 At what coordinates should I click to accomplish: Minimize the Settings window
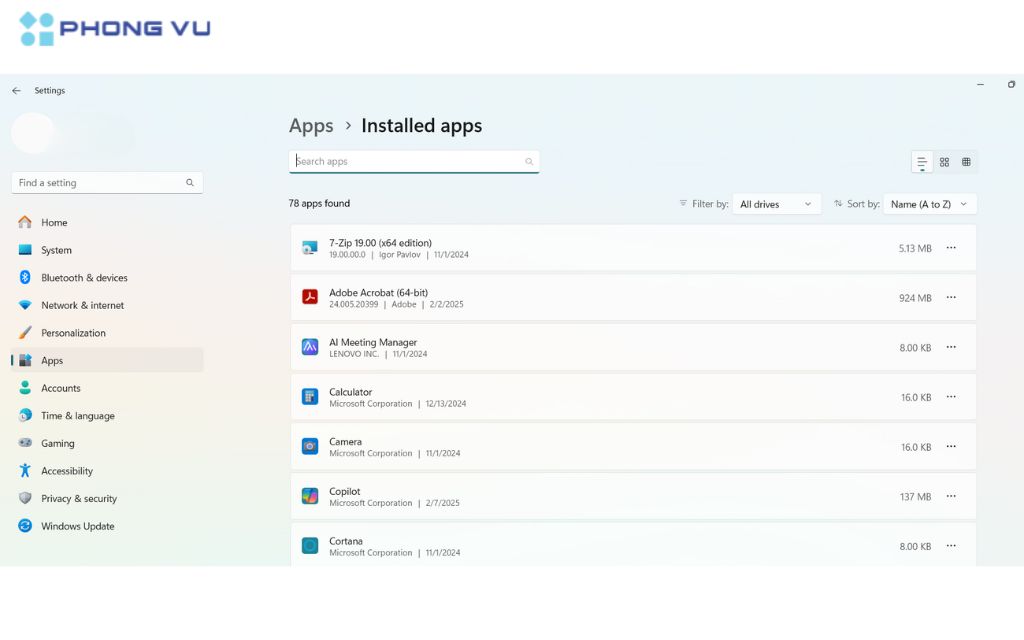980,84
